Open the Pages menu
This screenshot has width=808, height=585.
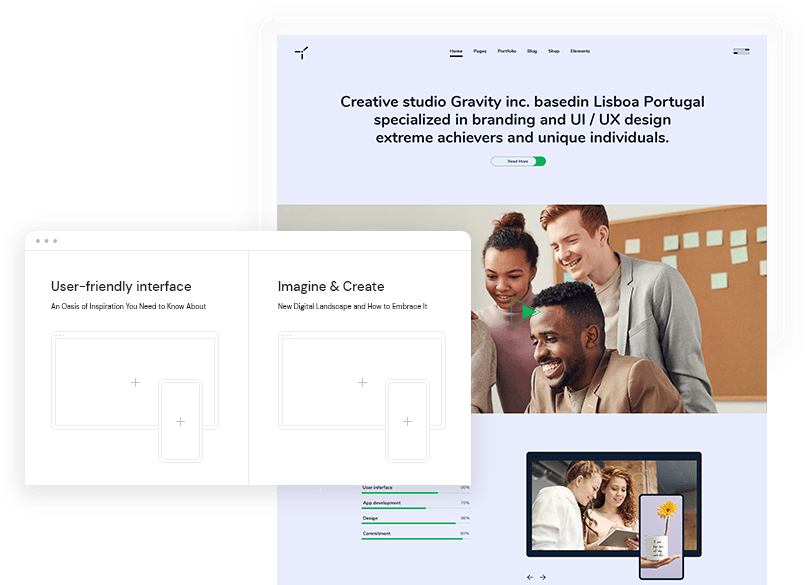(x=480, y=51)
